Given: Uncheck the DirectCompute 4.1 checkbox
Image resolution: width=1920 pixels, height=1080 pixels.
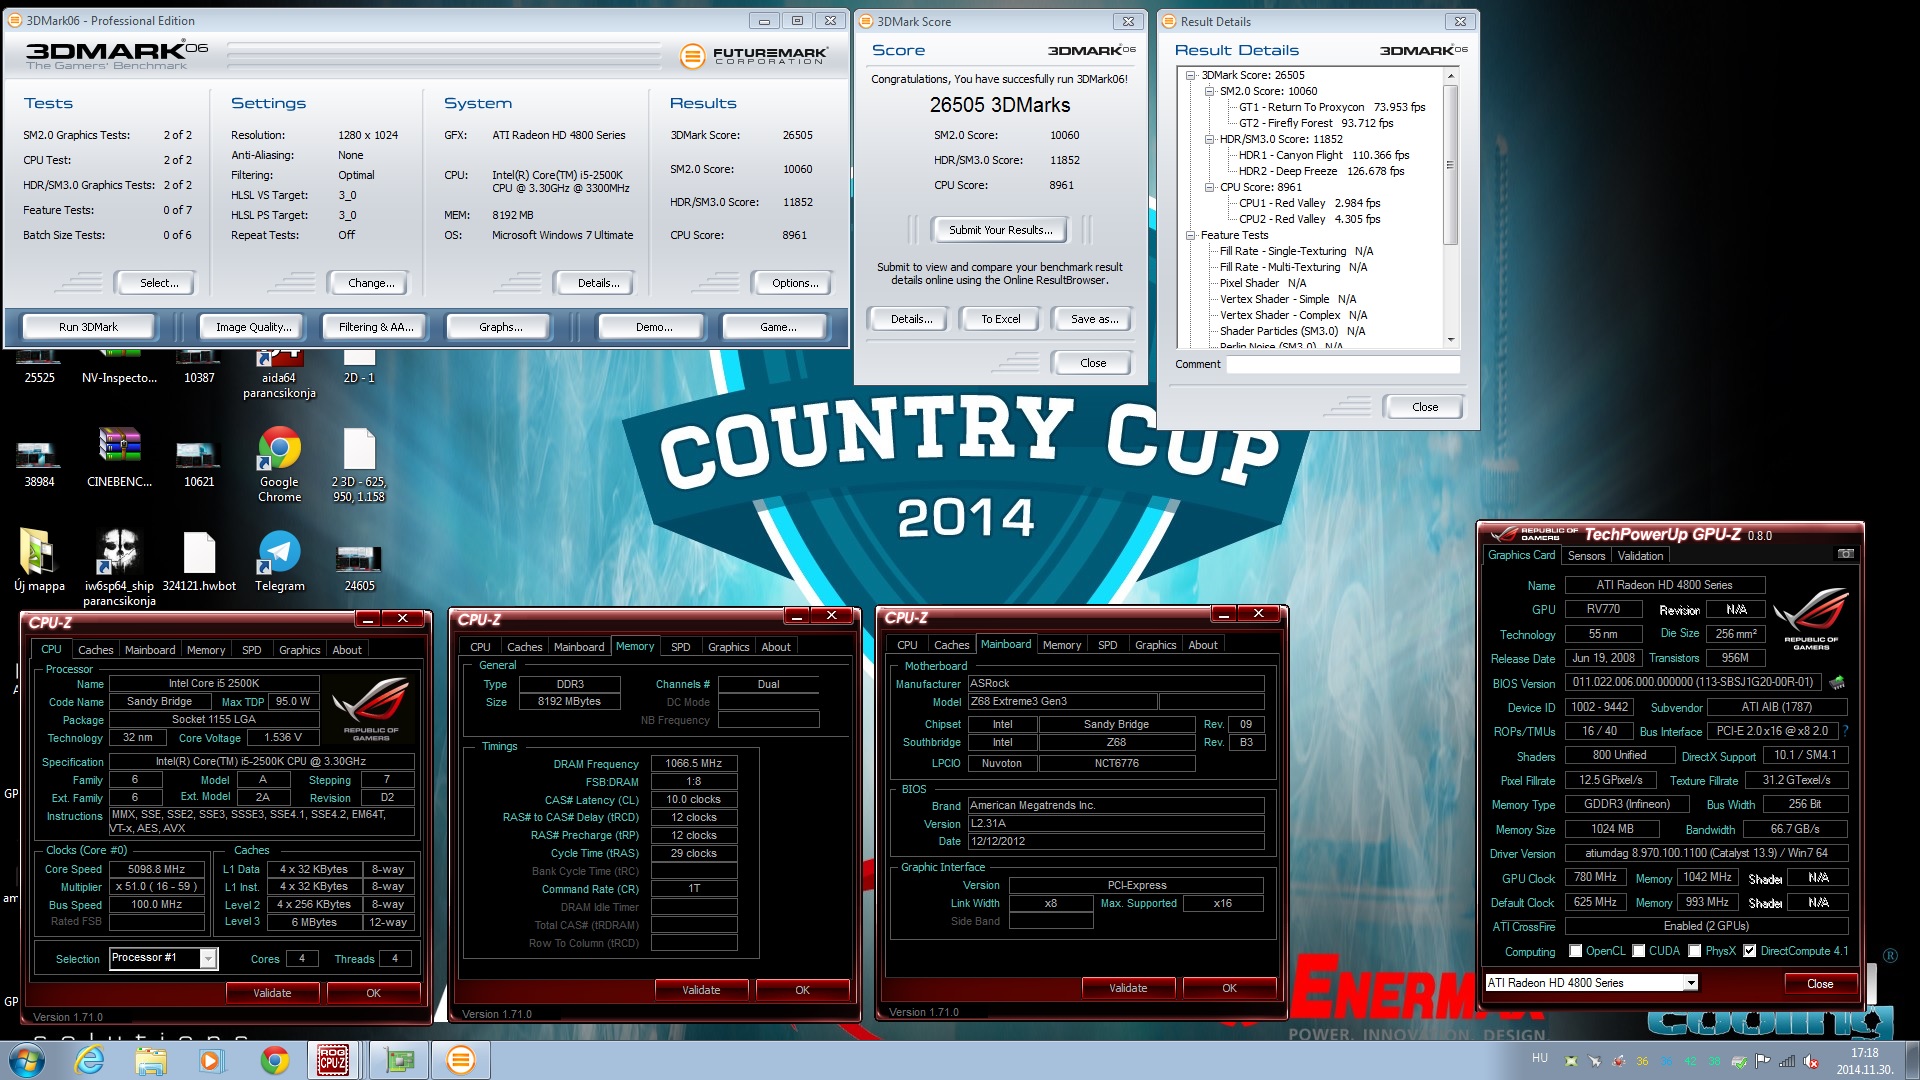Looking at the screenshot, I should click(x=1750, y=951).
